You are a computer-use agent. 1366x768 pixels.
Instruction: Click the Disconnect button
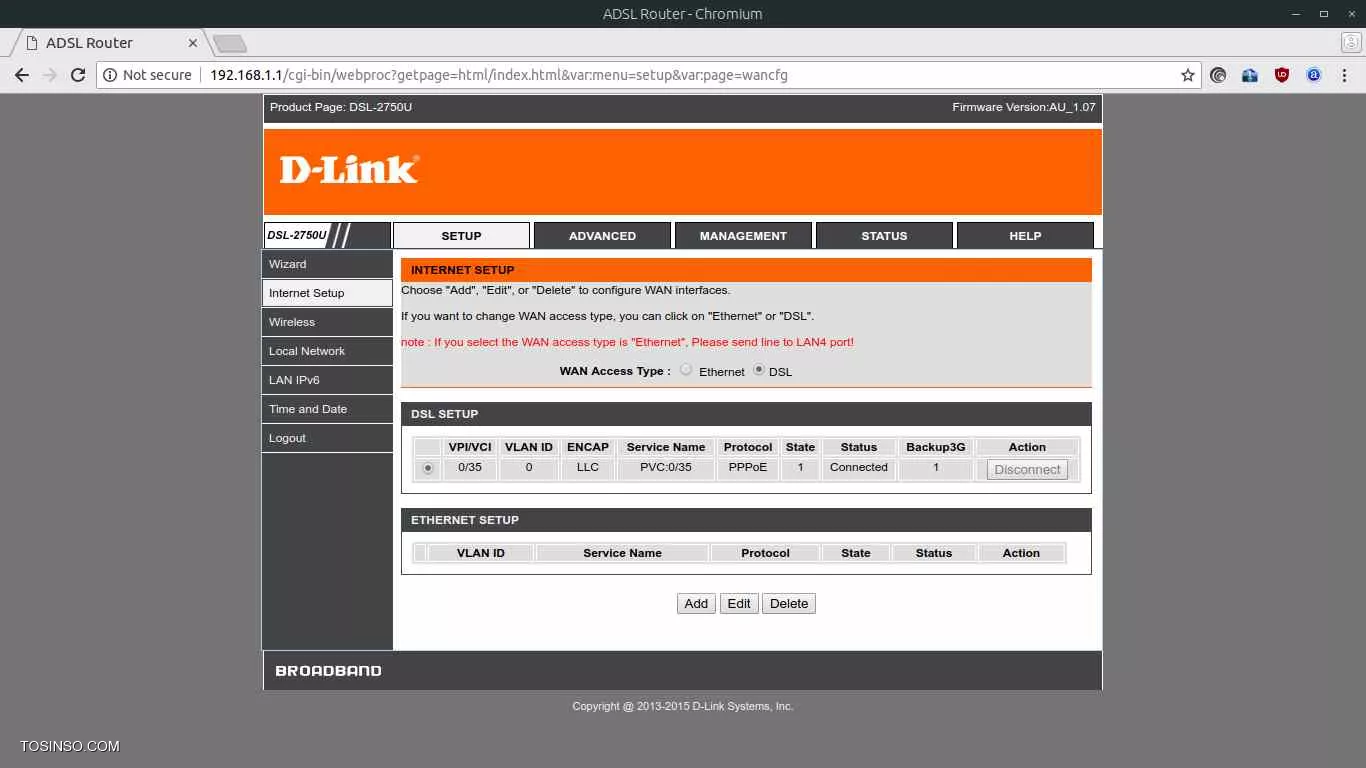[x=1027, y=469]
